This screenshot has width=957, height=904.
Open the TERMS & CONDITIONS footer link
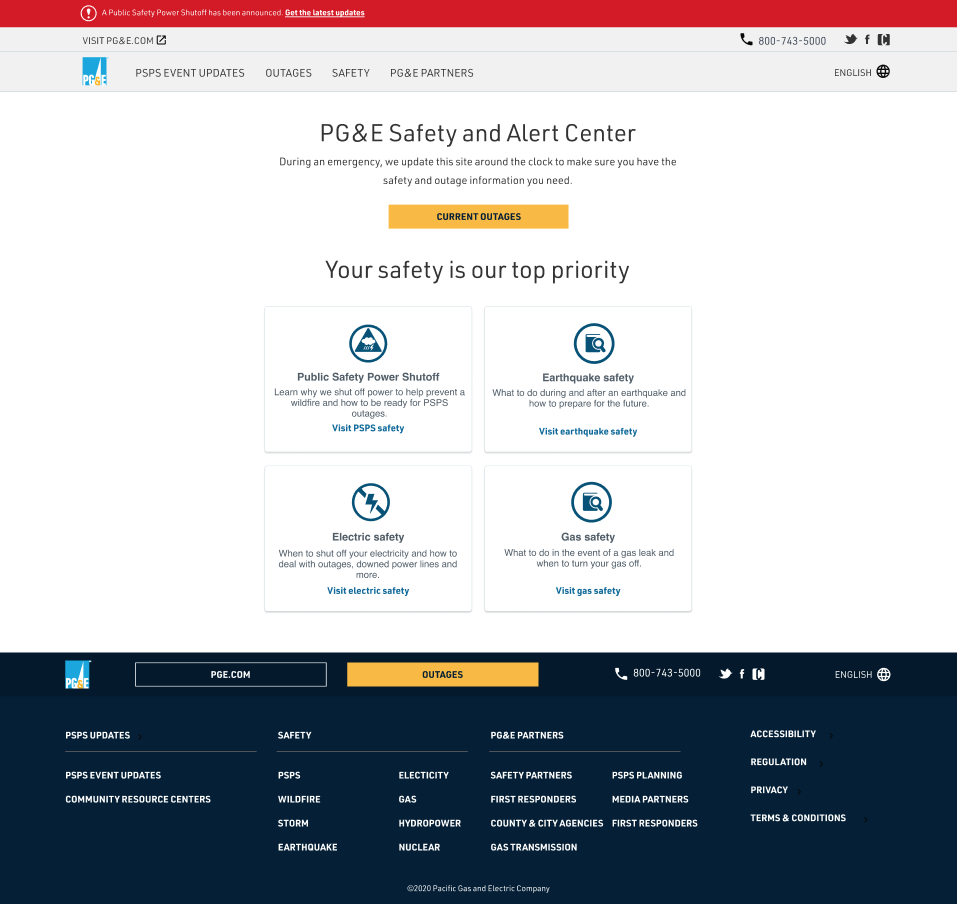click(x=798, y=818)
